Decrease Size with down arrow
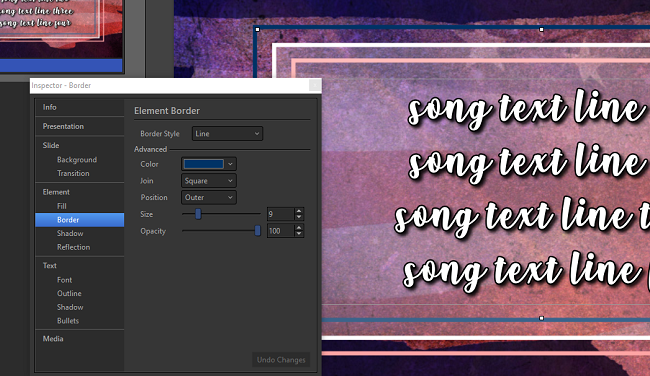 [x=299, y=217]
